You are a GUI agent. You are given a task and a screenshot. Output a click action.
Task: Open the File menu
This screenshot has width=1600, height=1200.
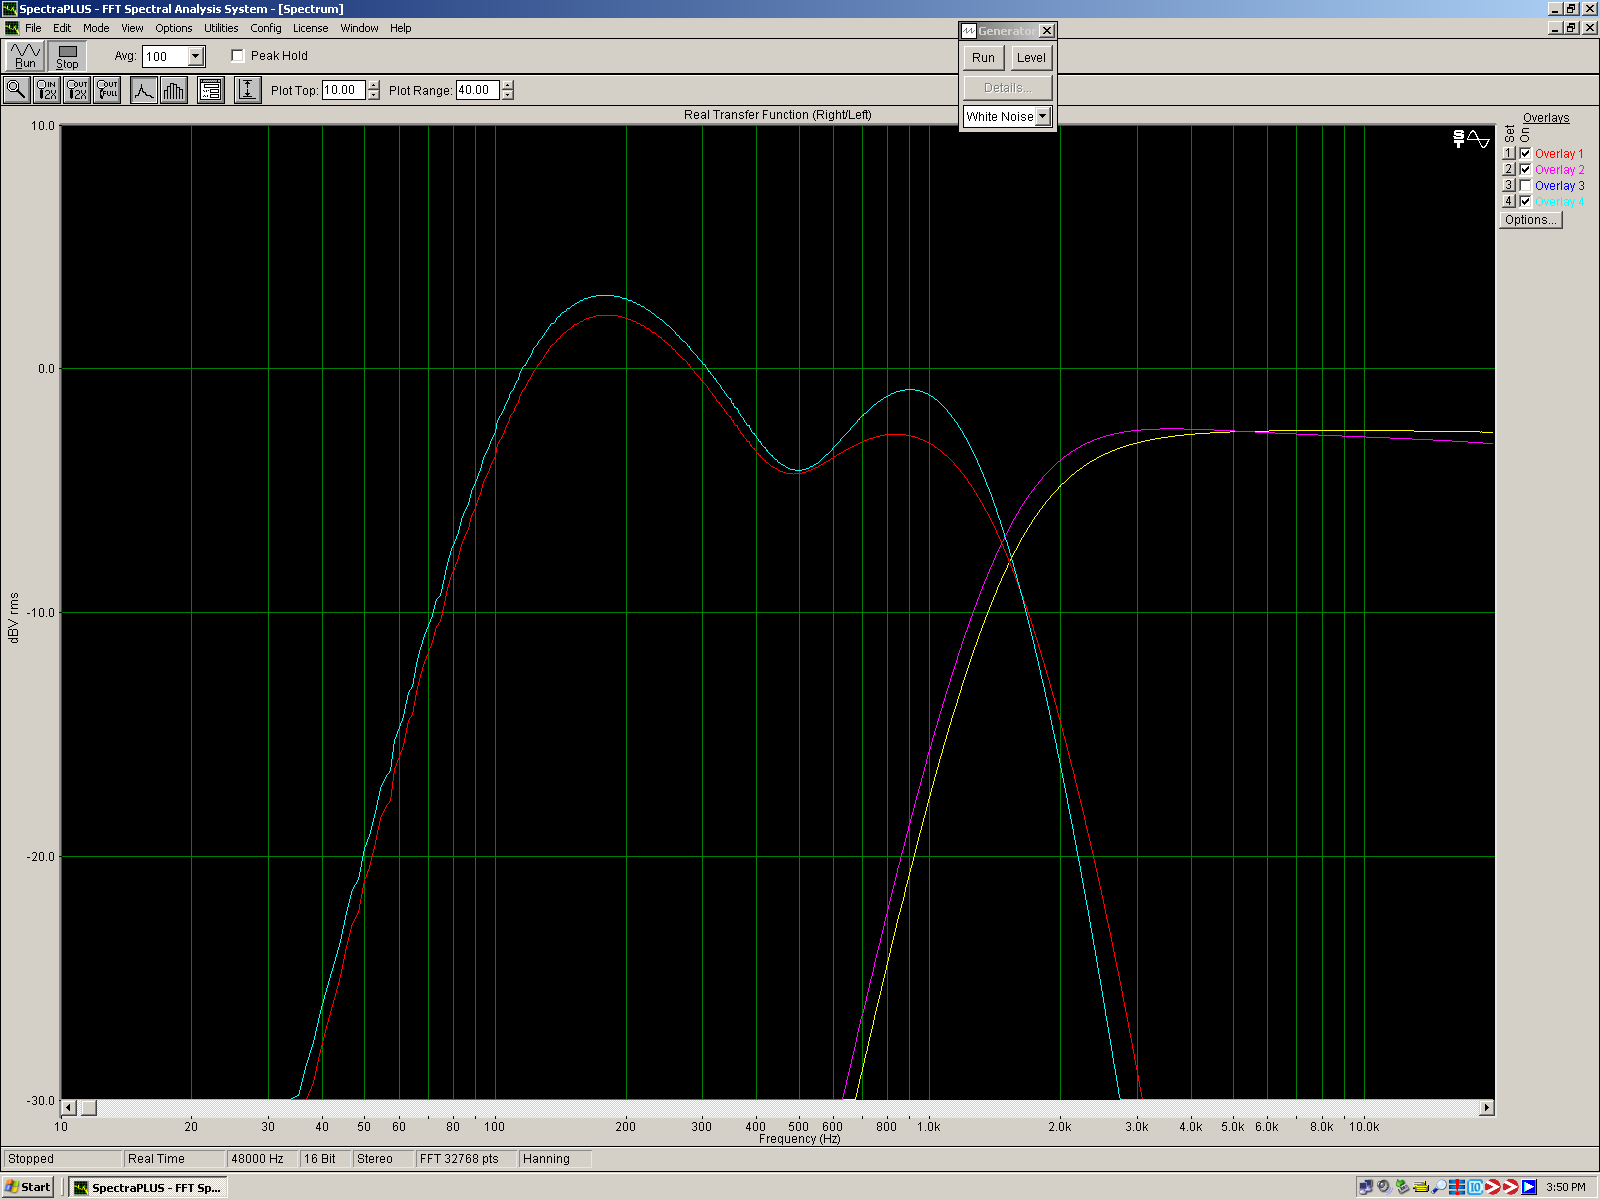point(33,28)
